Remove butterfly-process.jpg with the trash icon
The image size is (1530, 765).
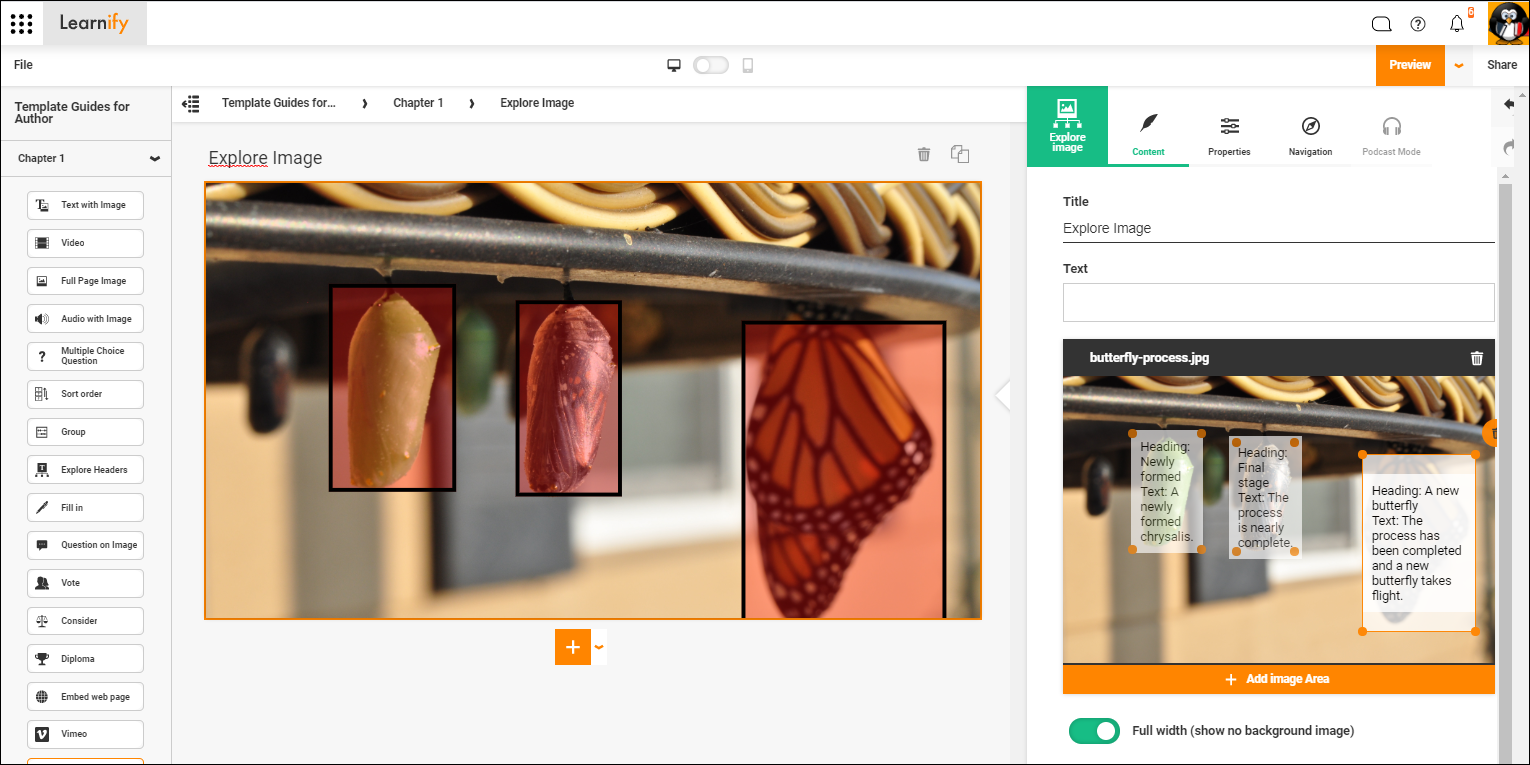[1477, 357]
